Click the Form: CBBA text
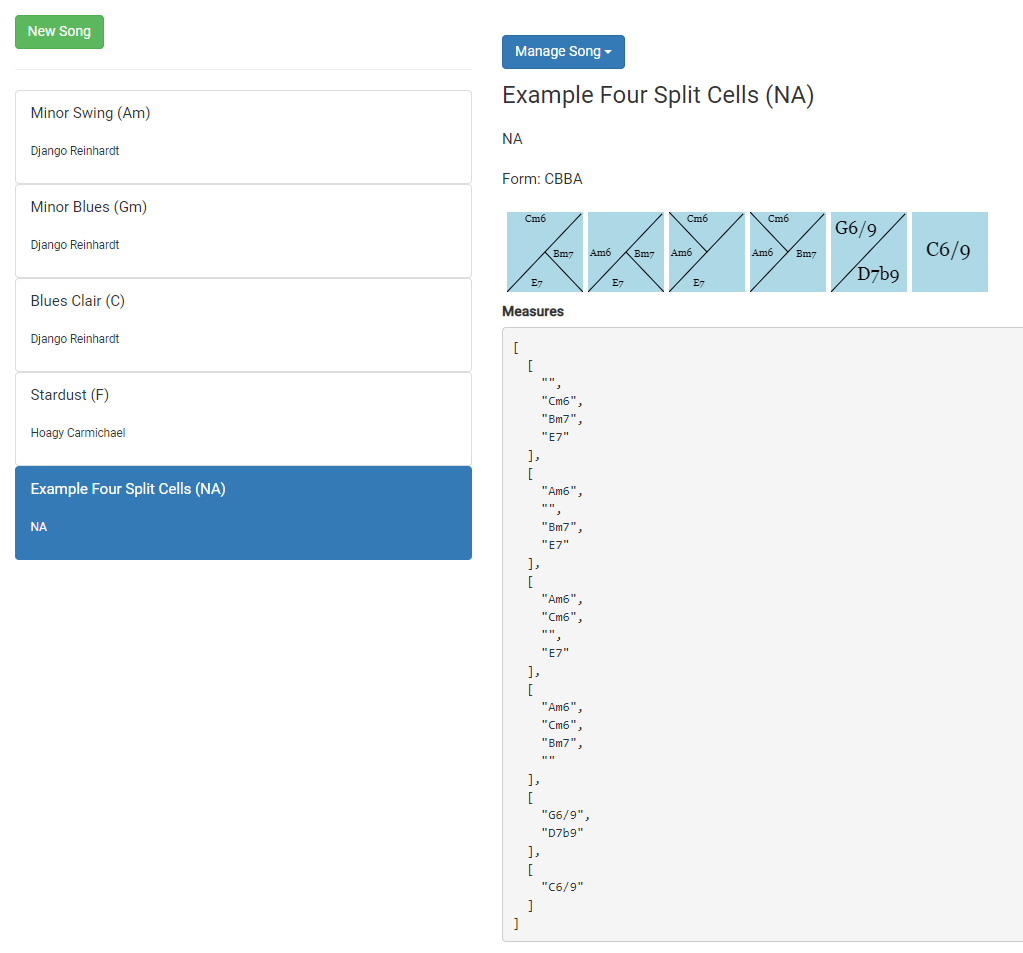The width and height of the screenshot is (1023, 953). (542, 180)
